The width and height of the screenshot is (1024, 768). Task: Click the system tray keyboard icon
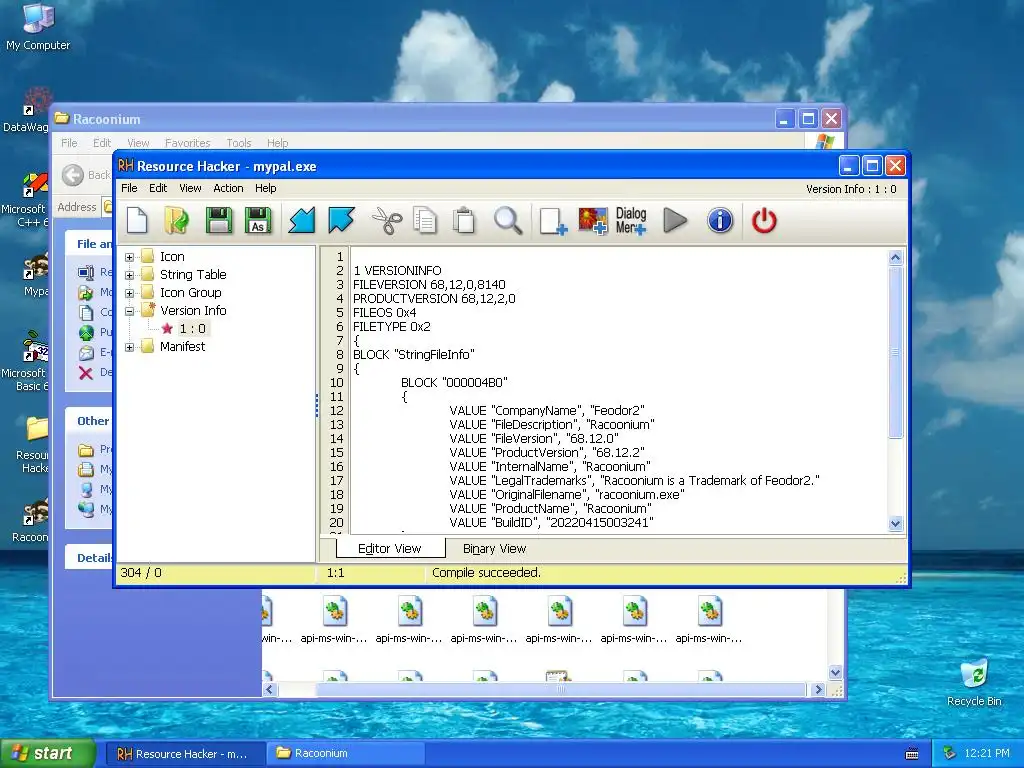coord(912,754)
